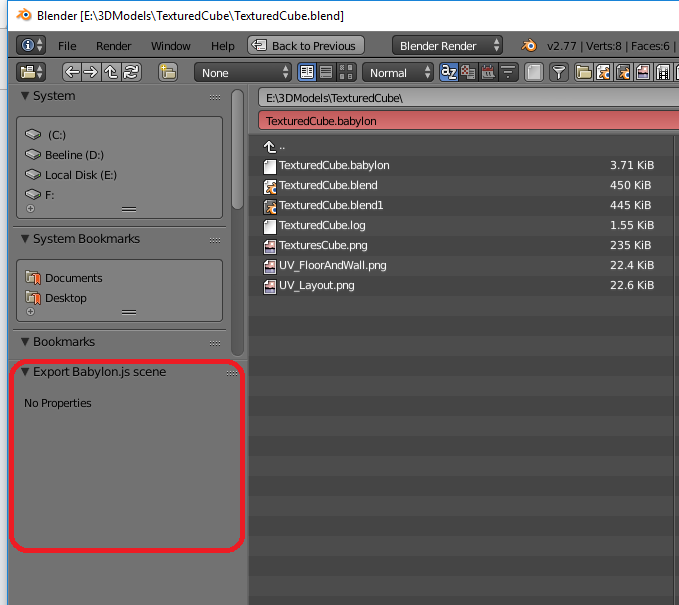This screenshot has height=605, width=679.
Task: Open the File menu
Action: coord(67,46)
